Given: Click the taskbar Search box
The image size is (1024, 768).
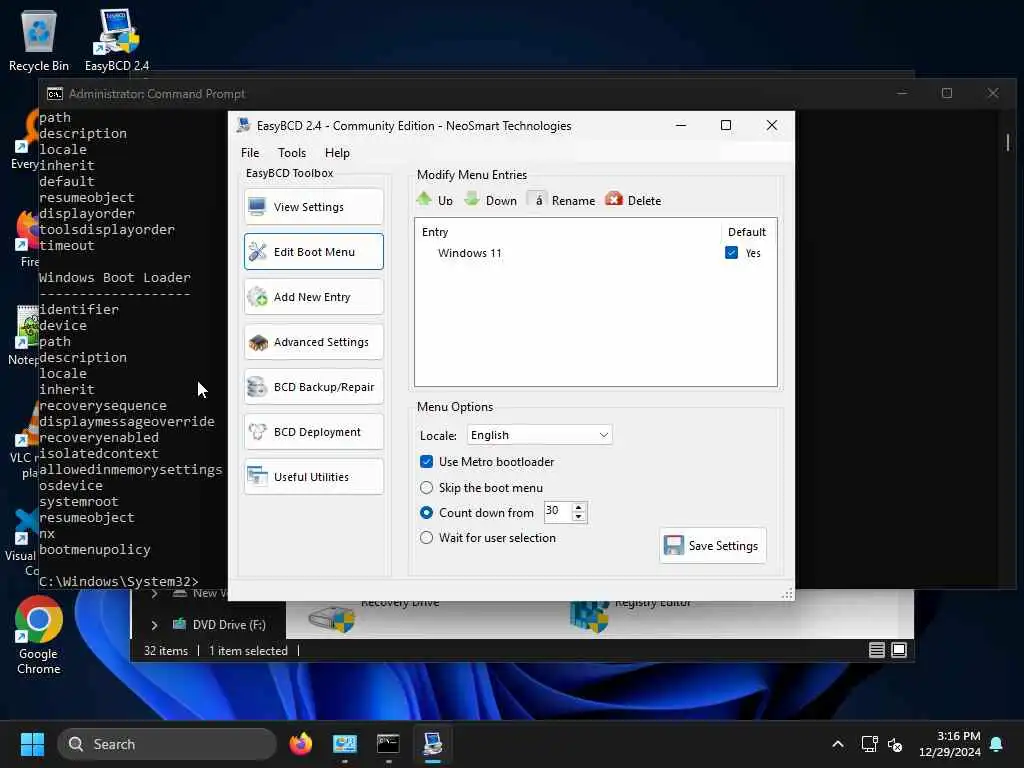Looking at the screenshot, I should click(167, 744).
